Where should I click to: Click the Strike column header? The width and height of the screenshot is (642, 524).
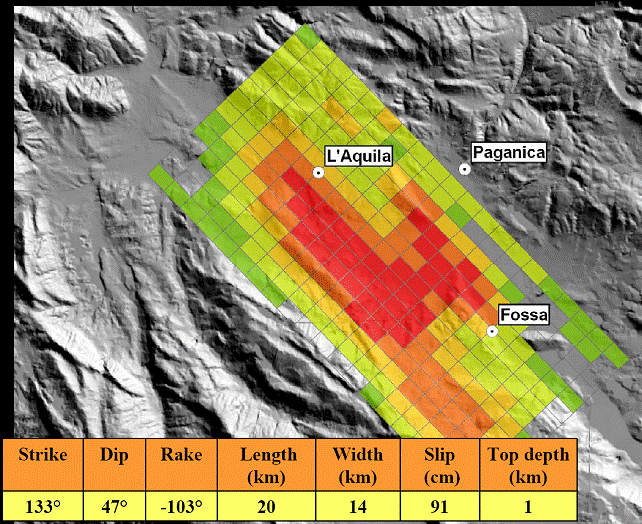(43, 465)
